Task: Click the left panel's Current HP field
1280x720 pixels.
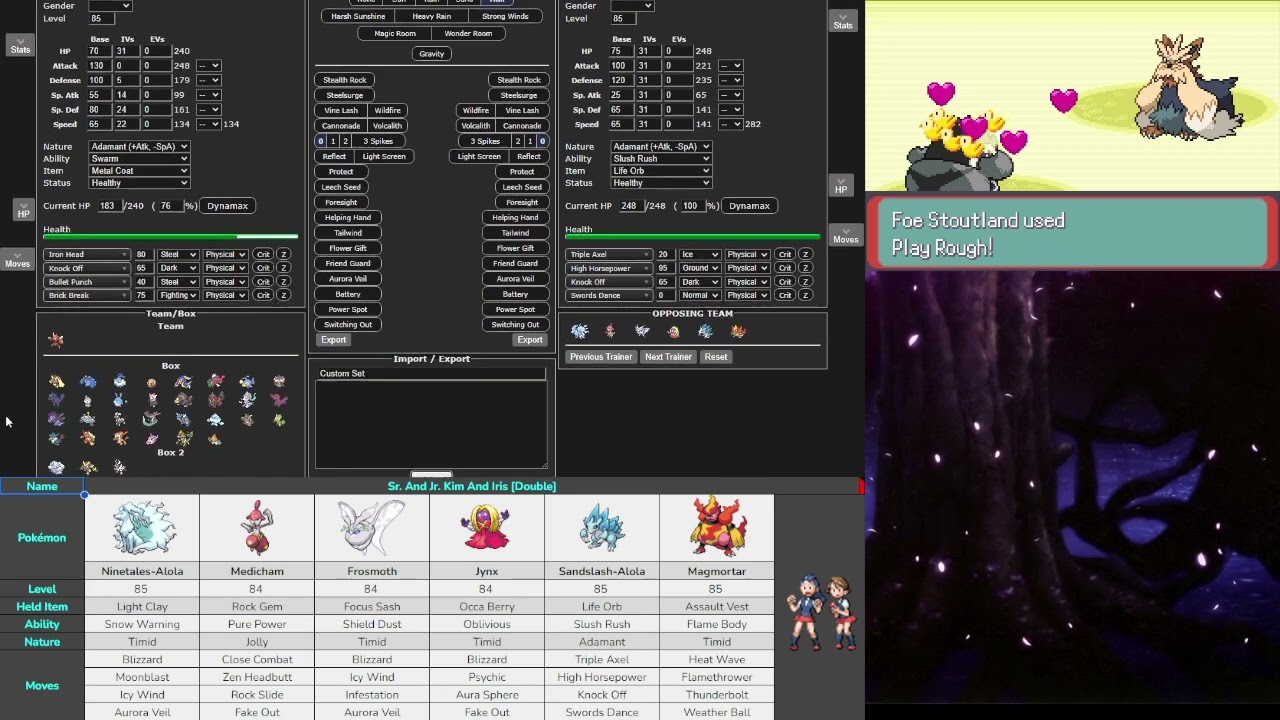Action: coord(108,206)
